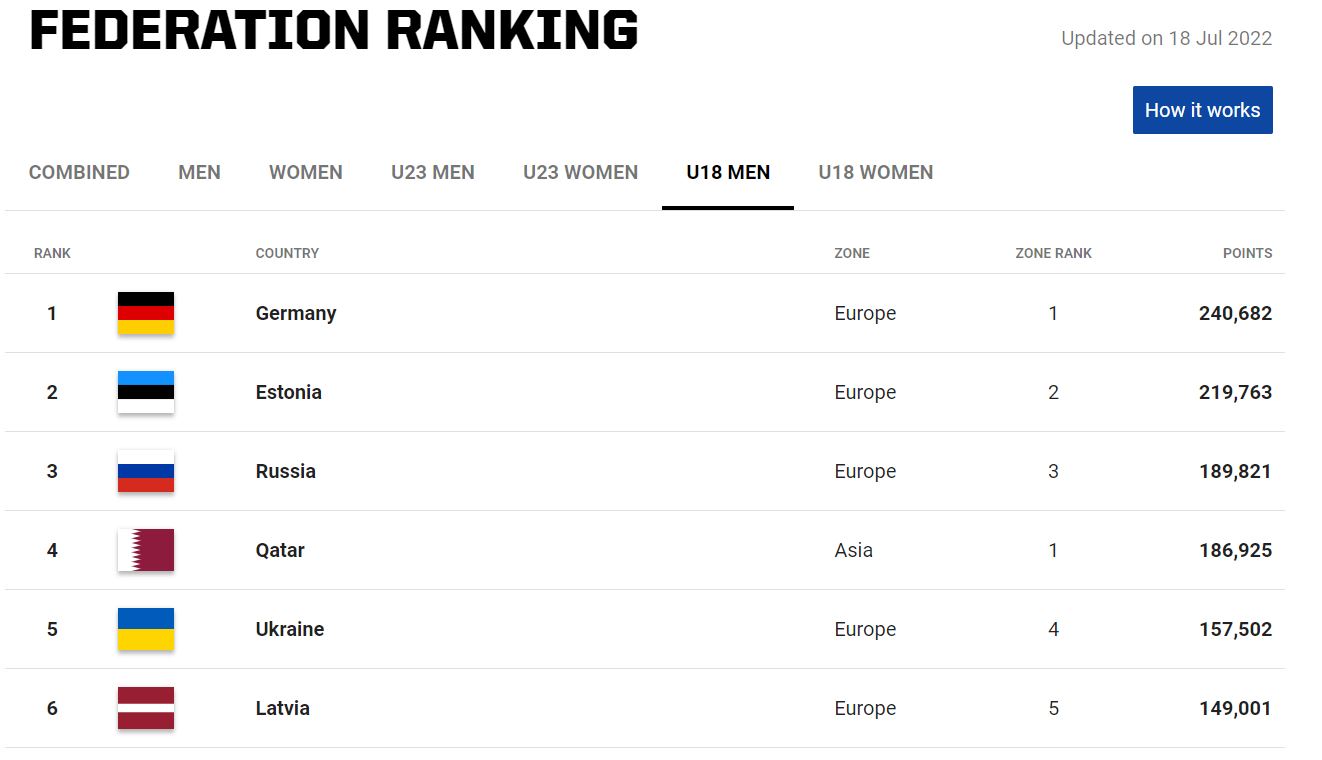
Task: Switch to U18 Women rankings
Action: 876,172
